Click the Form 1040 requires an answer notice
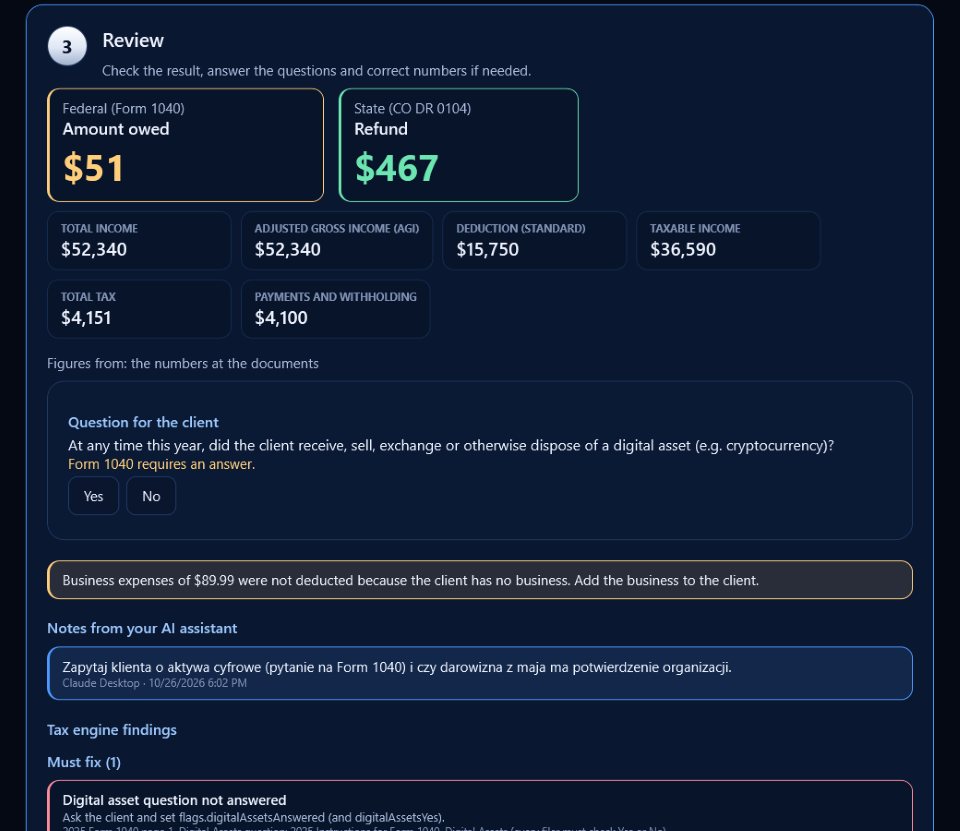 click(162, 464)
